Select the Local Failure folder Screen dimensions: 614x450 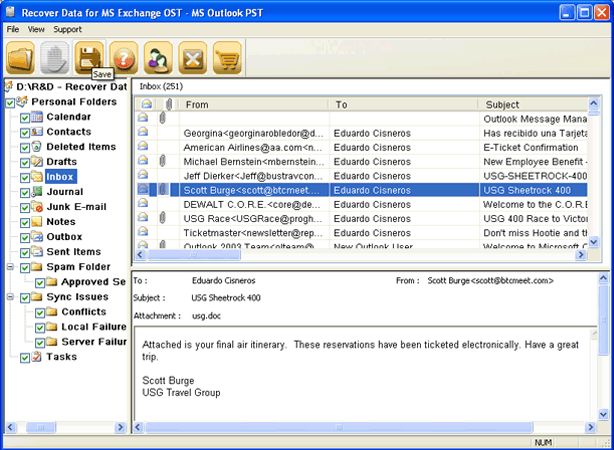click(94, 327)
